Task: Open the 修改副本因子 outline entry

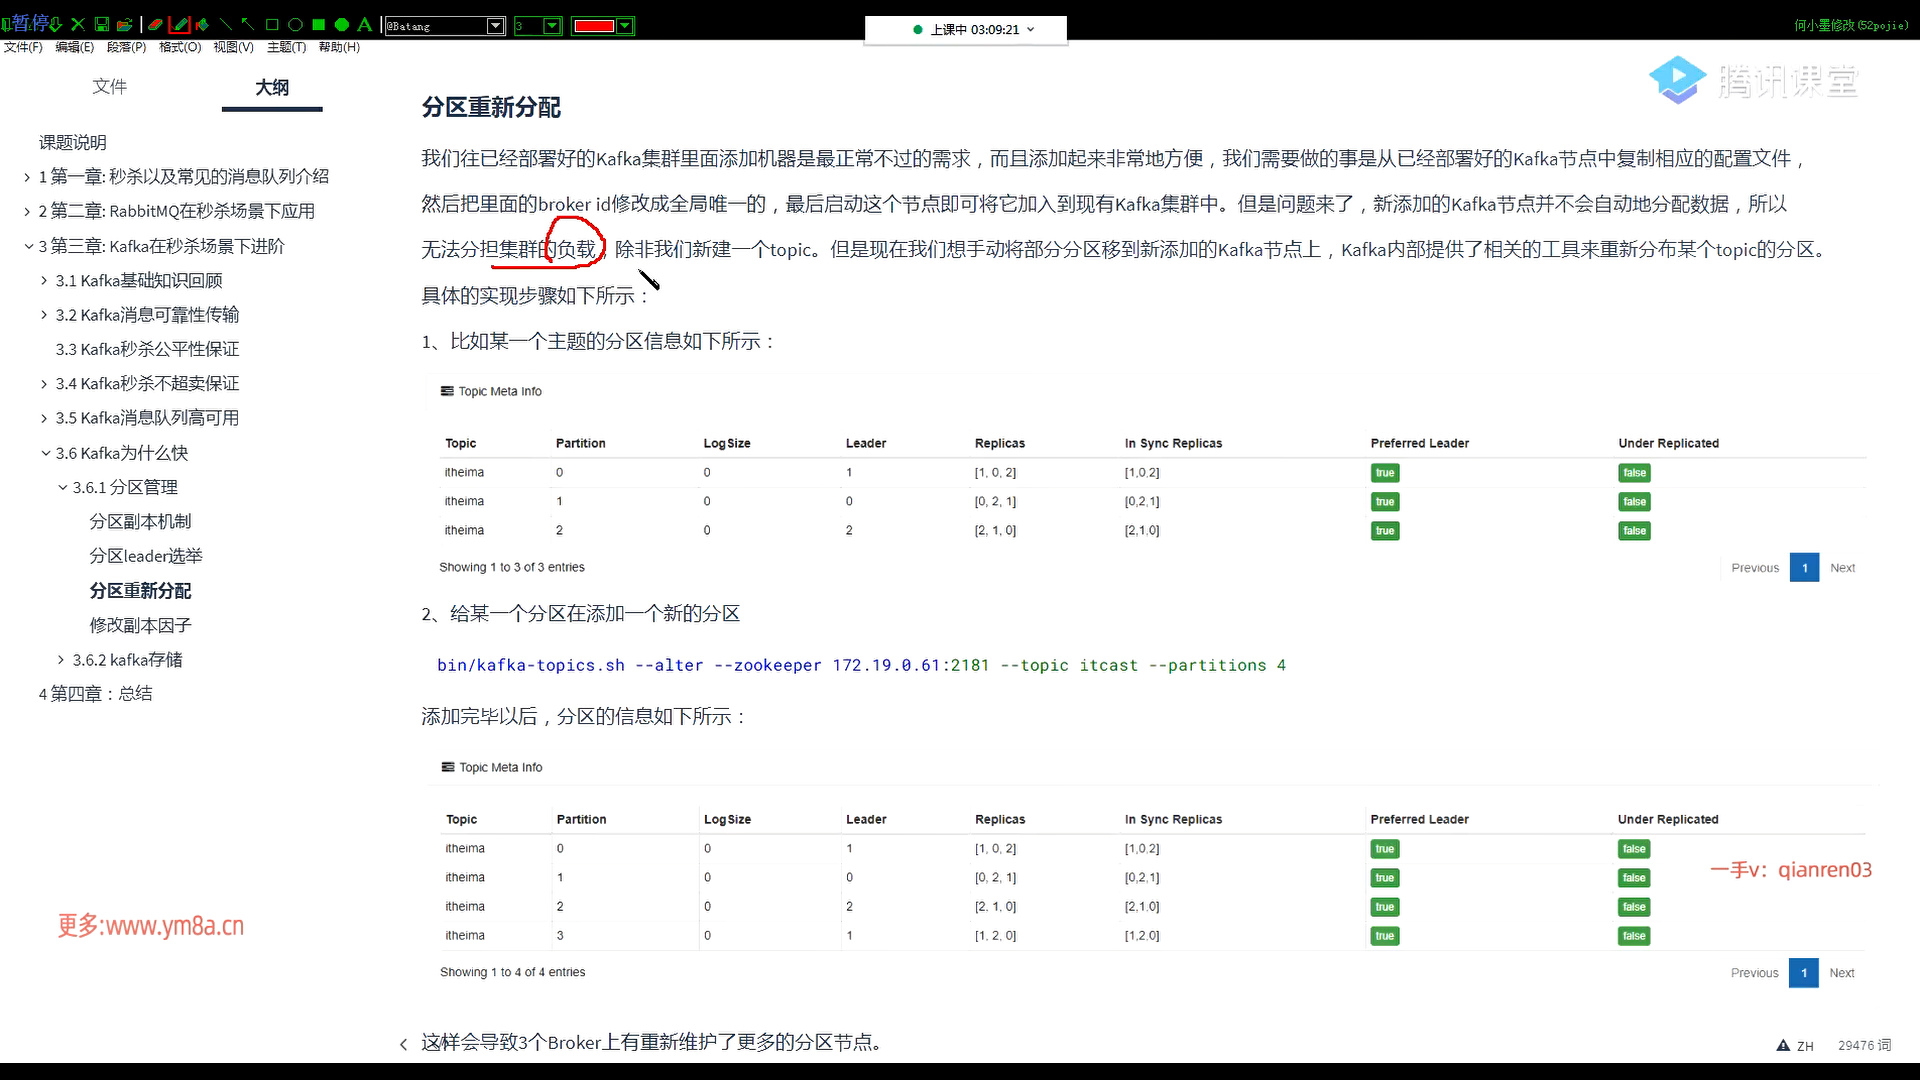Action: pyautogui.click(x=140, y=626)
